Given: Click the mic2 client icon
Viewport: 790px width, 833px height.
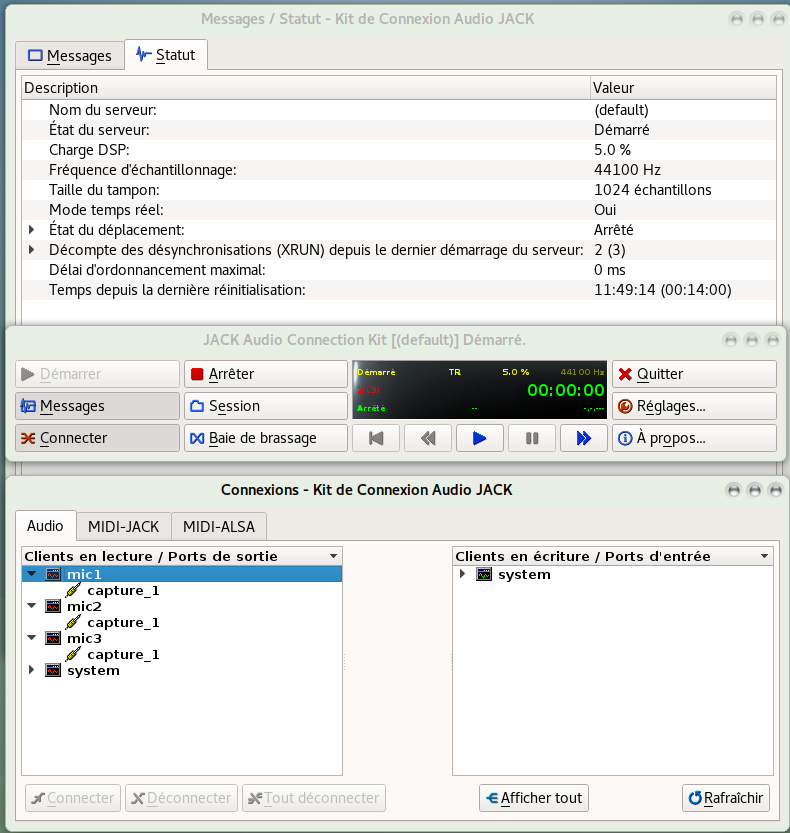Looking at the screenshot, I should click(53, 606).
